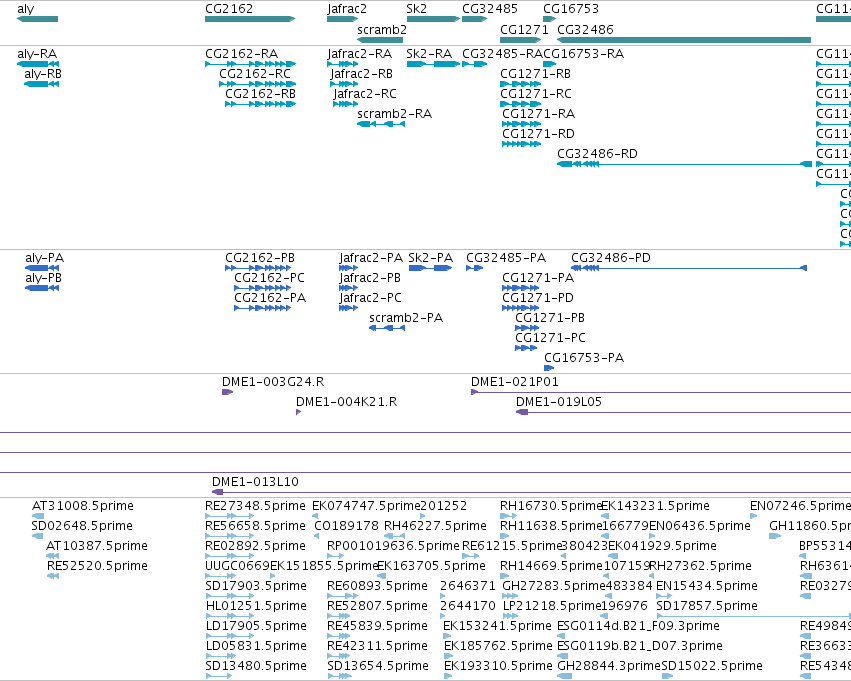This screenshot has width=851, height=681.
Task: Select the long CG32486 gene bar
Action: pos(684,40)
